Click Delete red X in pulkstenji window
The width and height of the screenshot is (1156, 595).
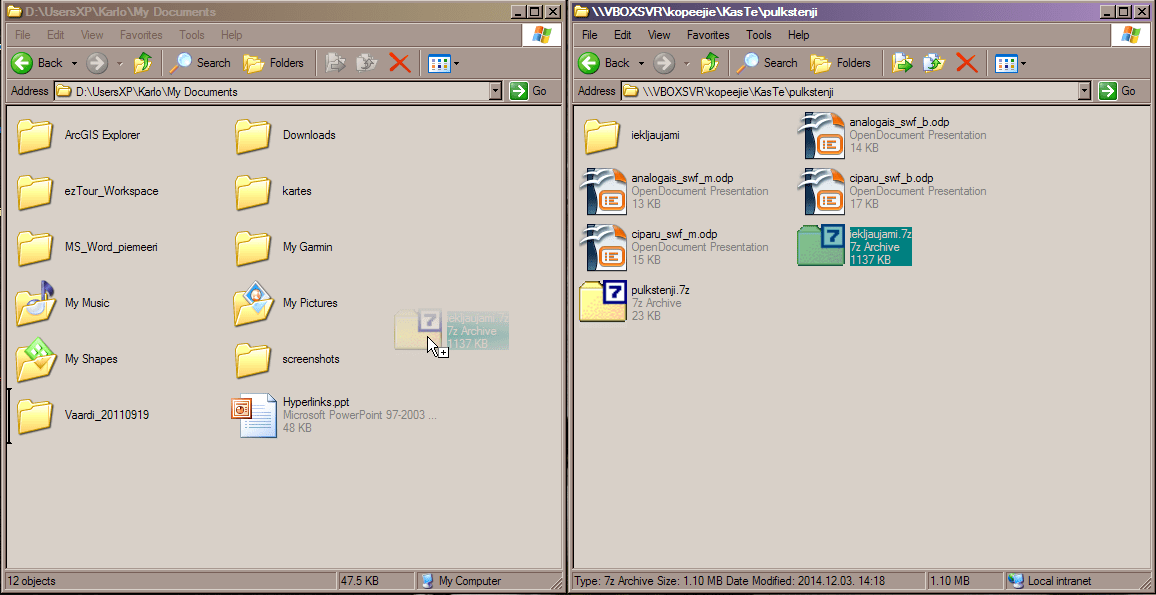967,63
